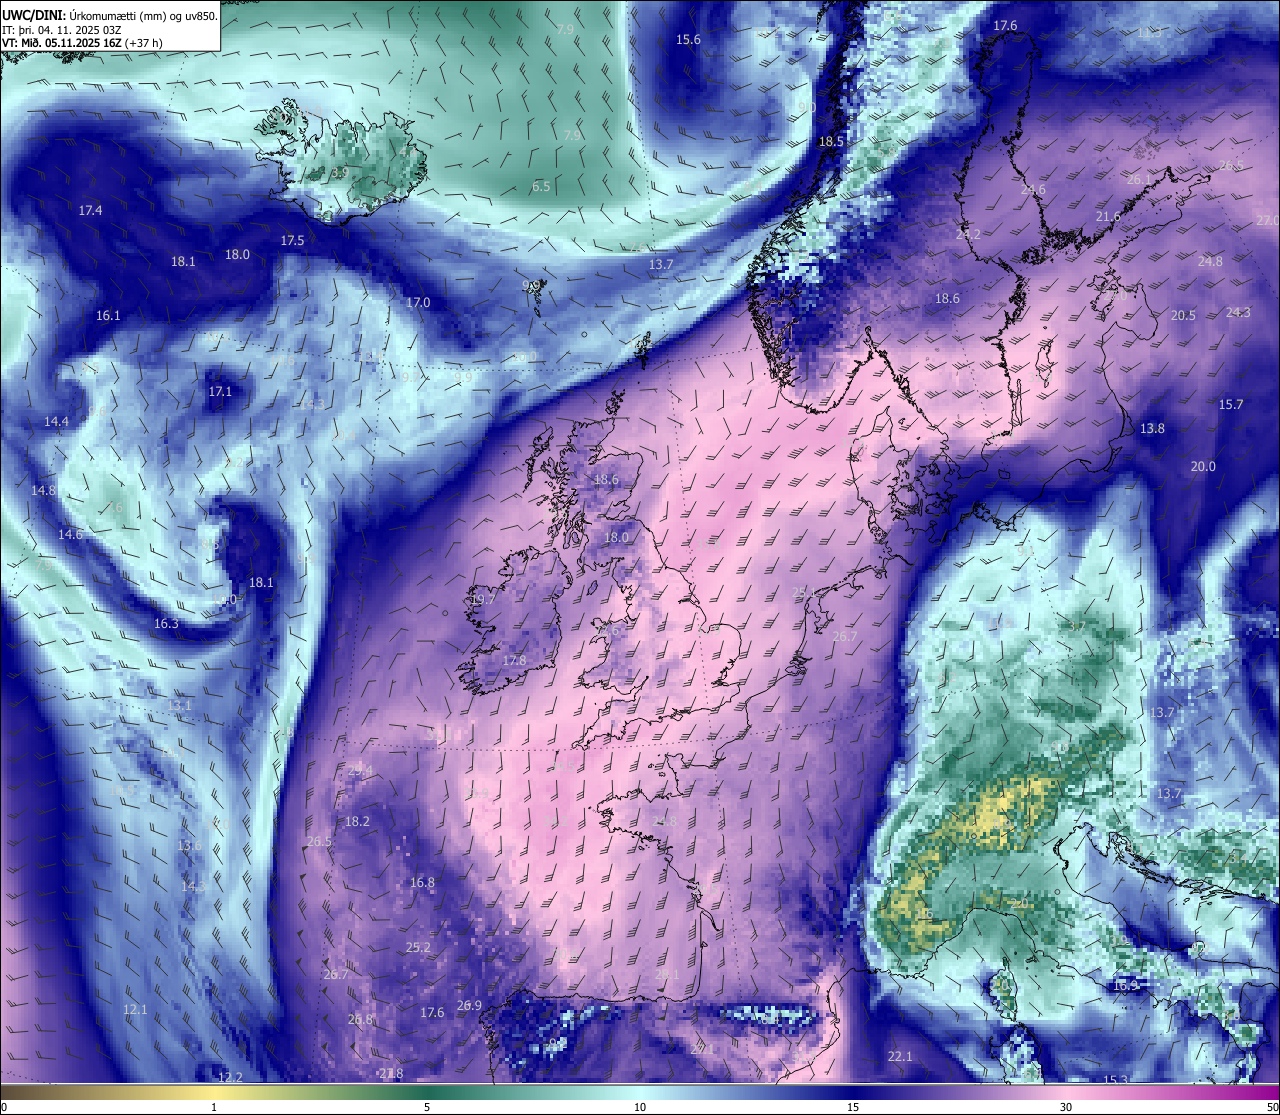Click the 16.3 value label
The image size is (1280, 1115).
coord(166,623)
